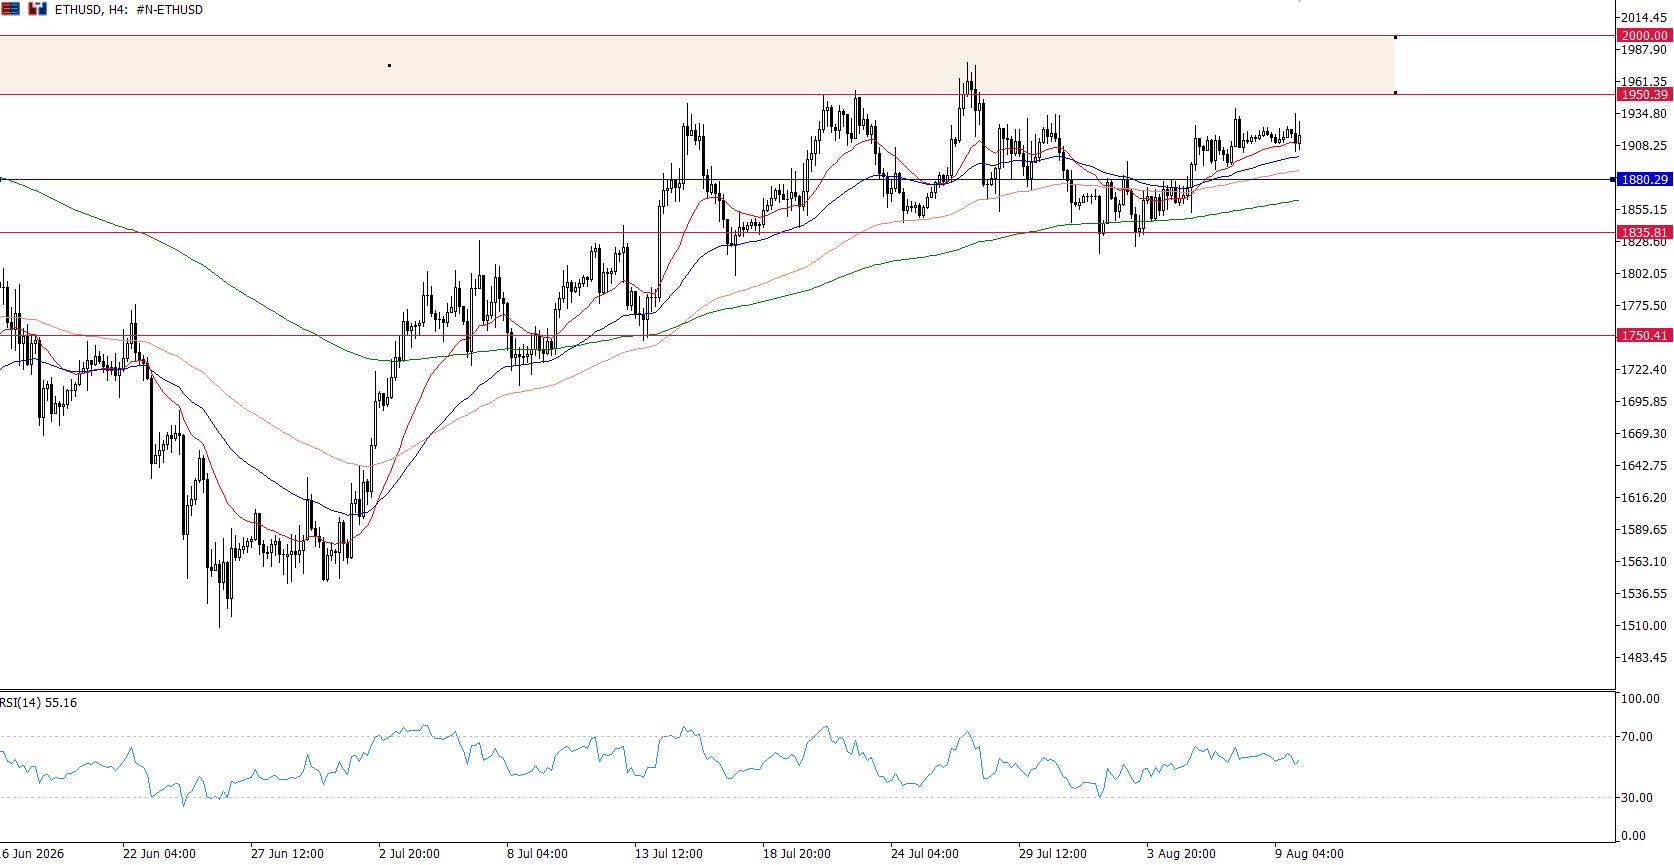Click the rectangle's center anchor dot
Image resolution: width=1674 pixels, height=865 pixels.
pos(389,65)
